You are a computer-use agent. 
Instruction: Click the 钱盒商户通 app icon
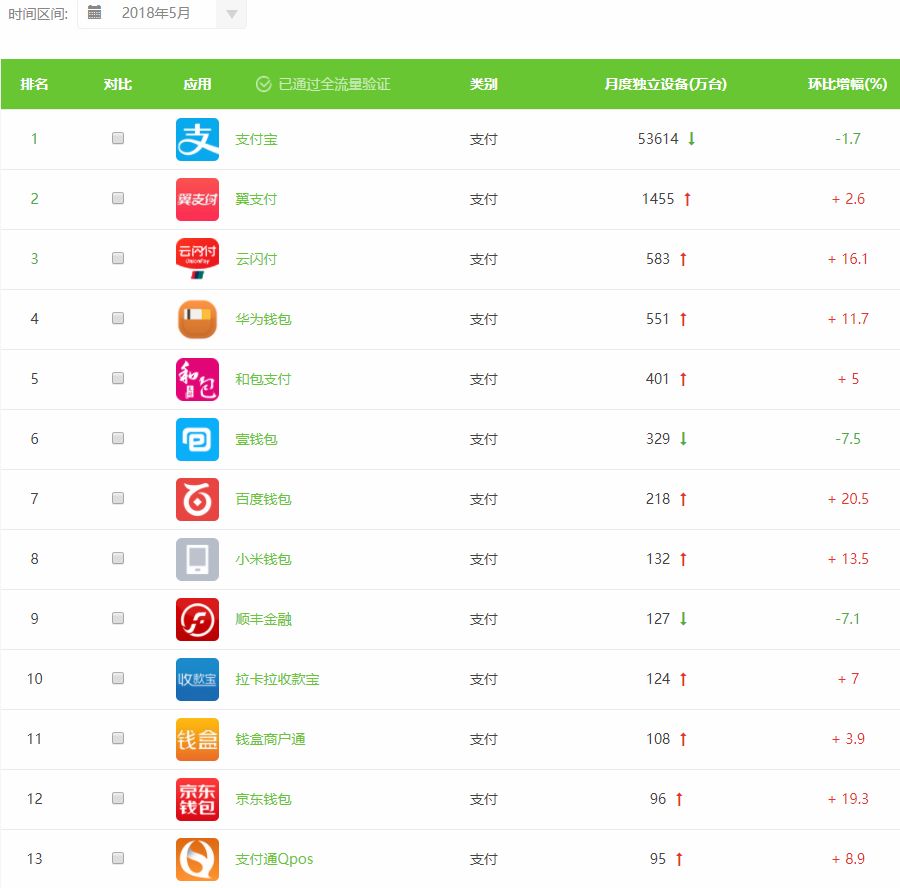pos(197,739)
